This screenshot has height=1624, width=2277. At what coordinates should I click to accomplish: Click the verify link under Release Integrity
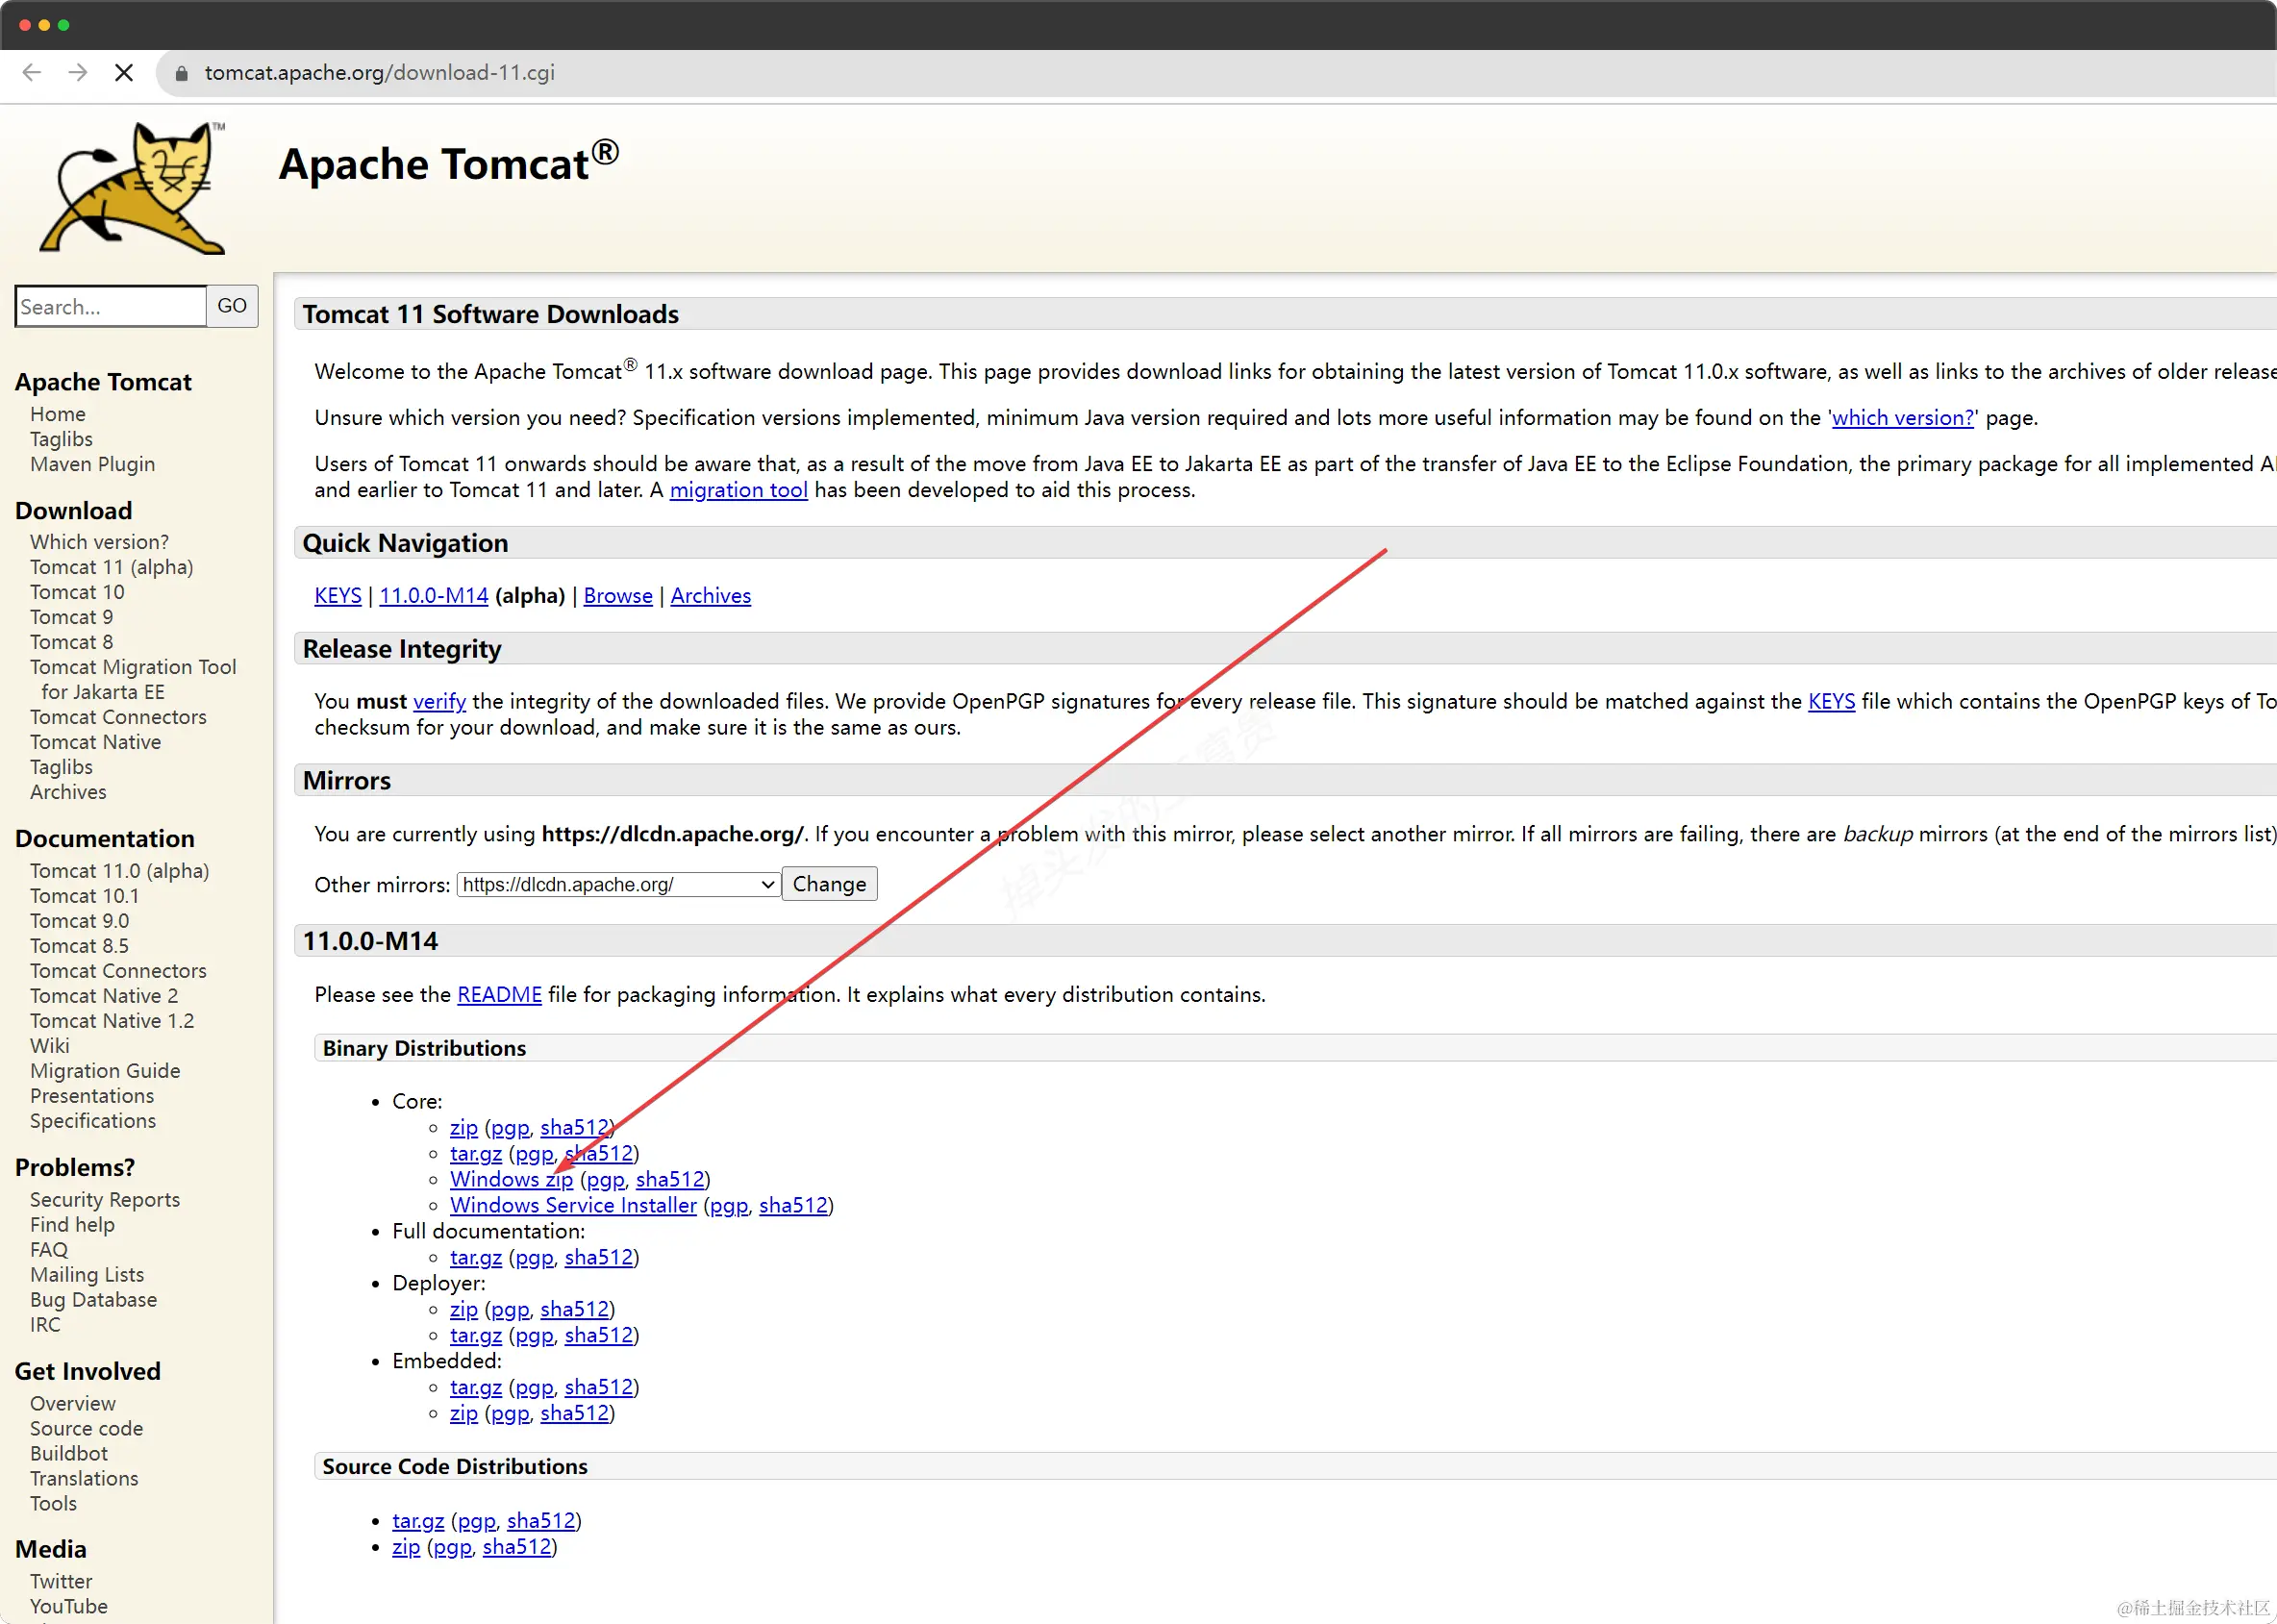pos(439,702)
